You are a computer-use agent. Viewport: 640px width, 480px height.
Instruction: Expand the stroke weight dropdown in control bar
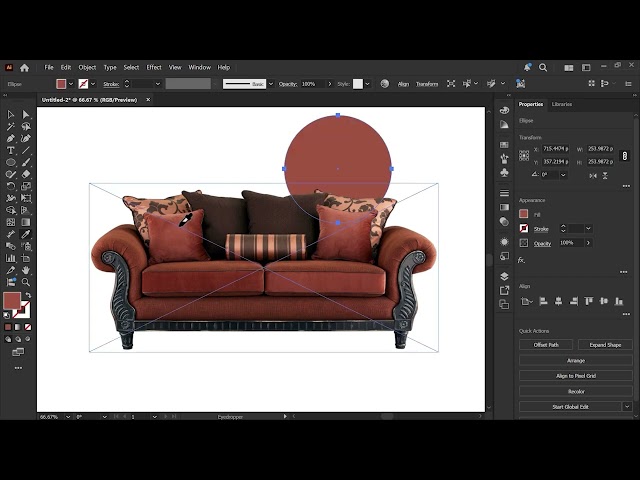pos(158,84)
